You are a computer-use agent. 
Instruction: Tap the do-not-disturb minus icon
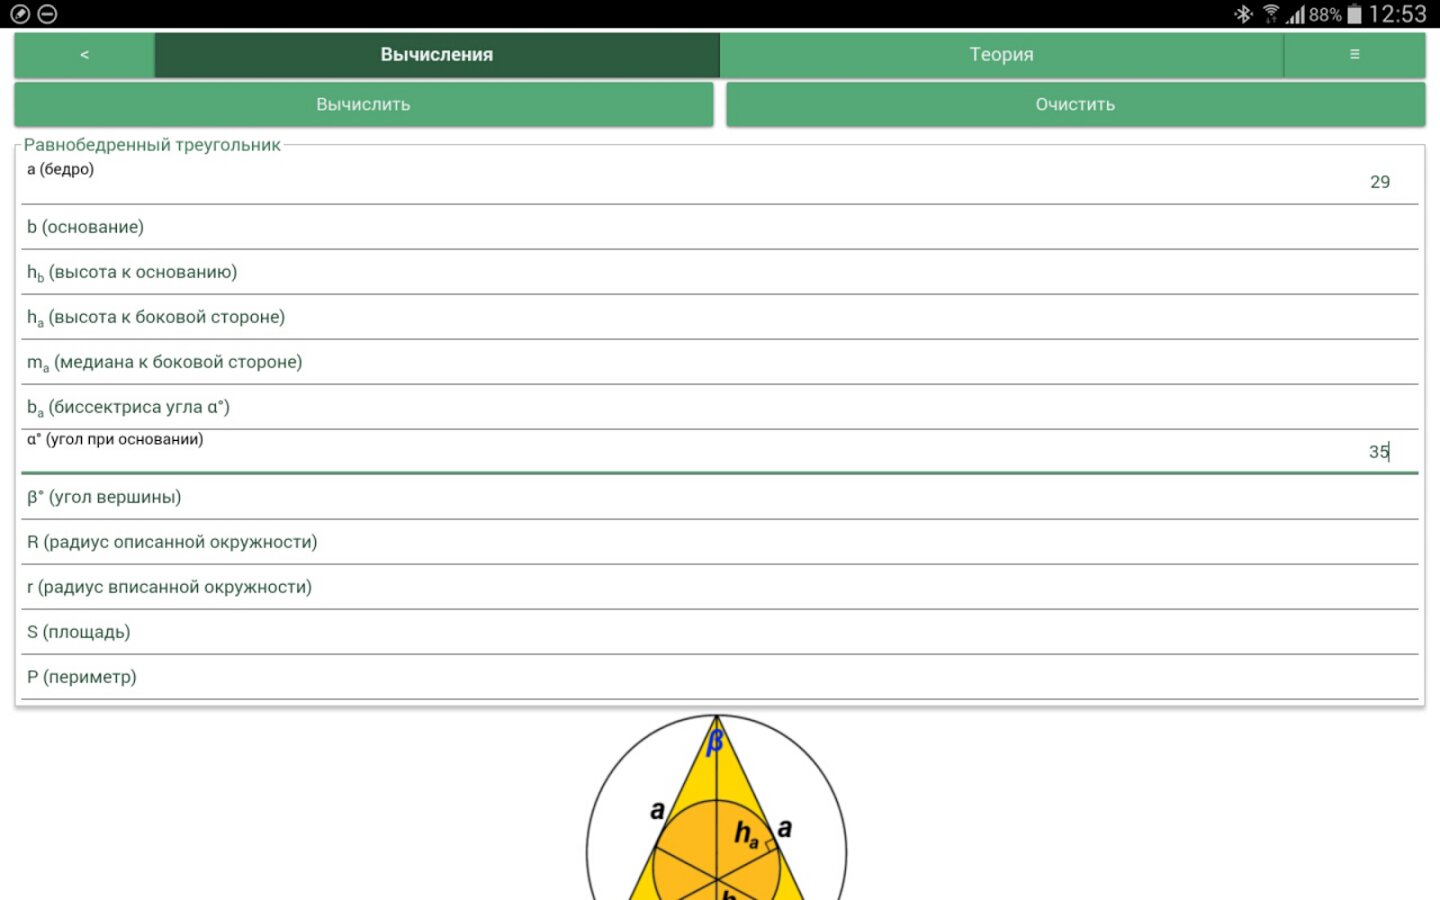click(47, 14)
